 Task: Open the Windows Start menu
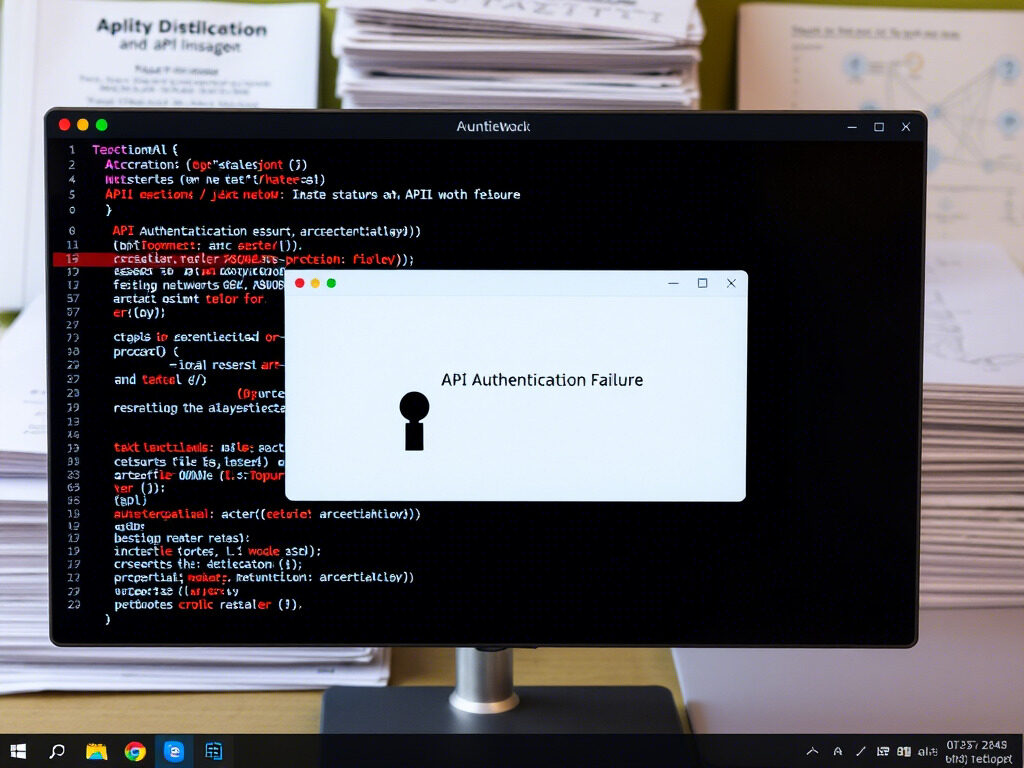pyautogui.click(x=18, y=751)
